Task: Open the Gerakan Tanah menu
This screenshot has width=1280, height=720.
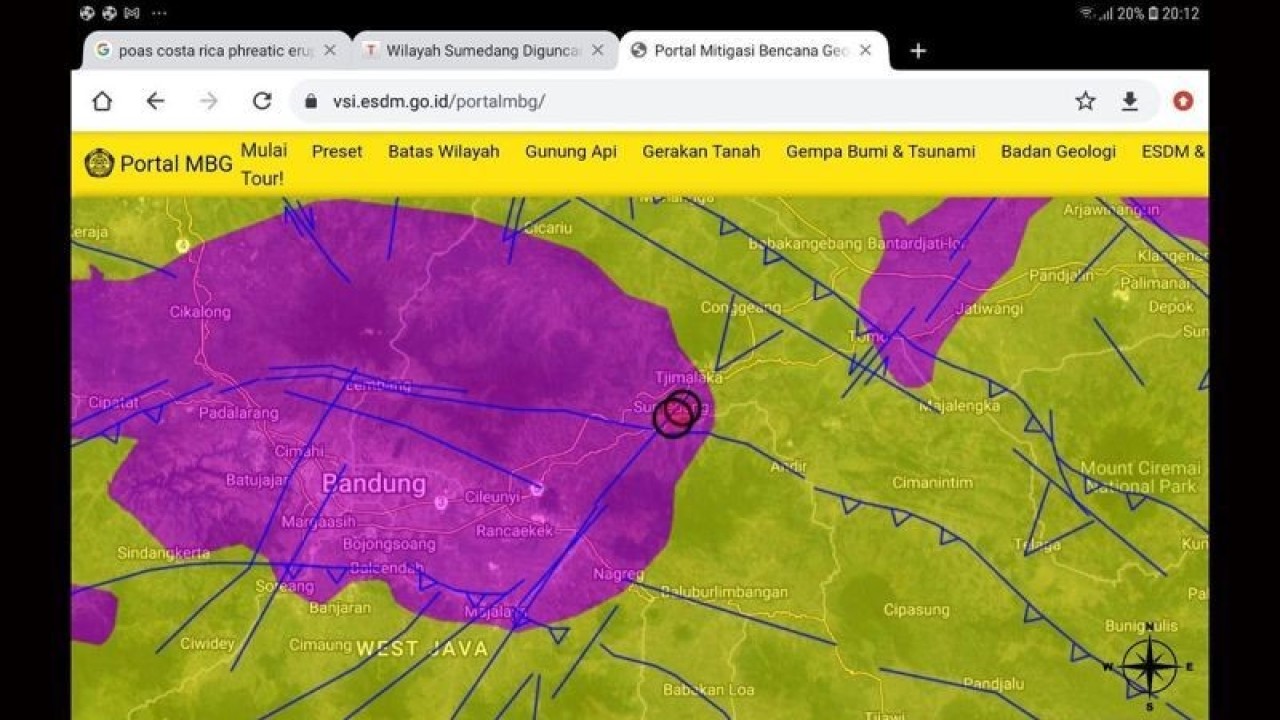Action: (700, 151)
